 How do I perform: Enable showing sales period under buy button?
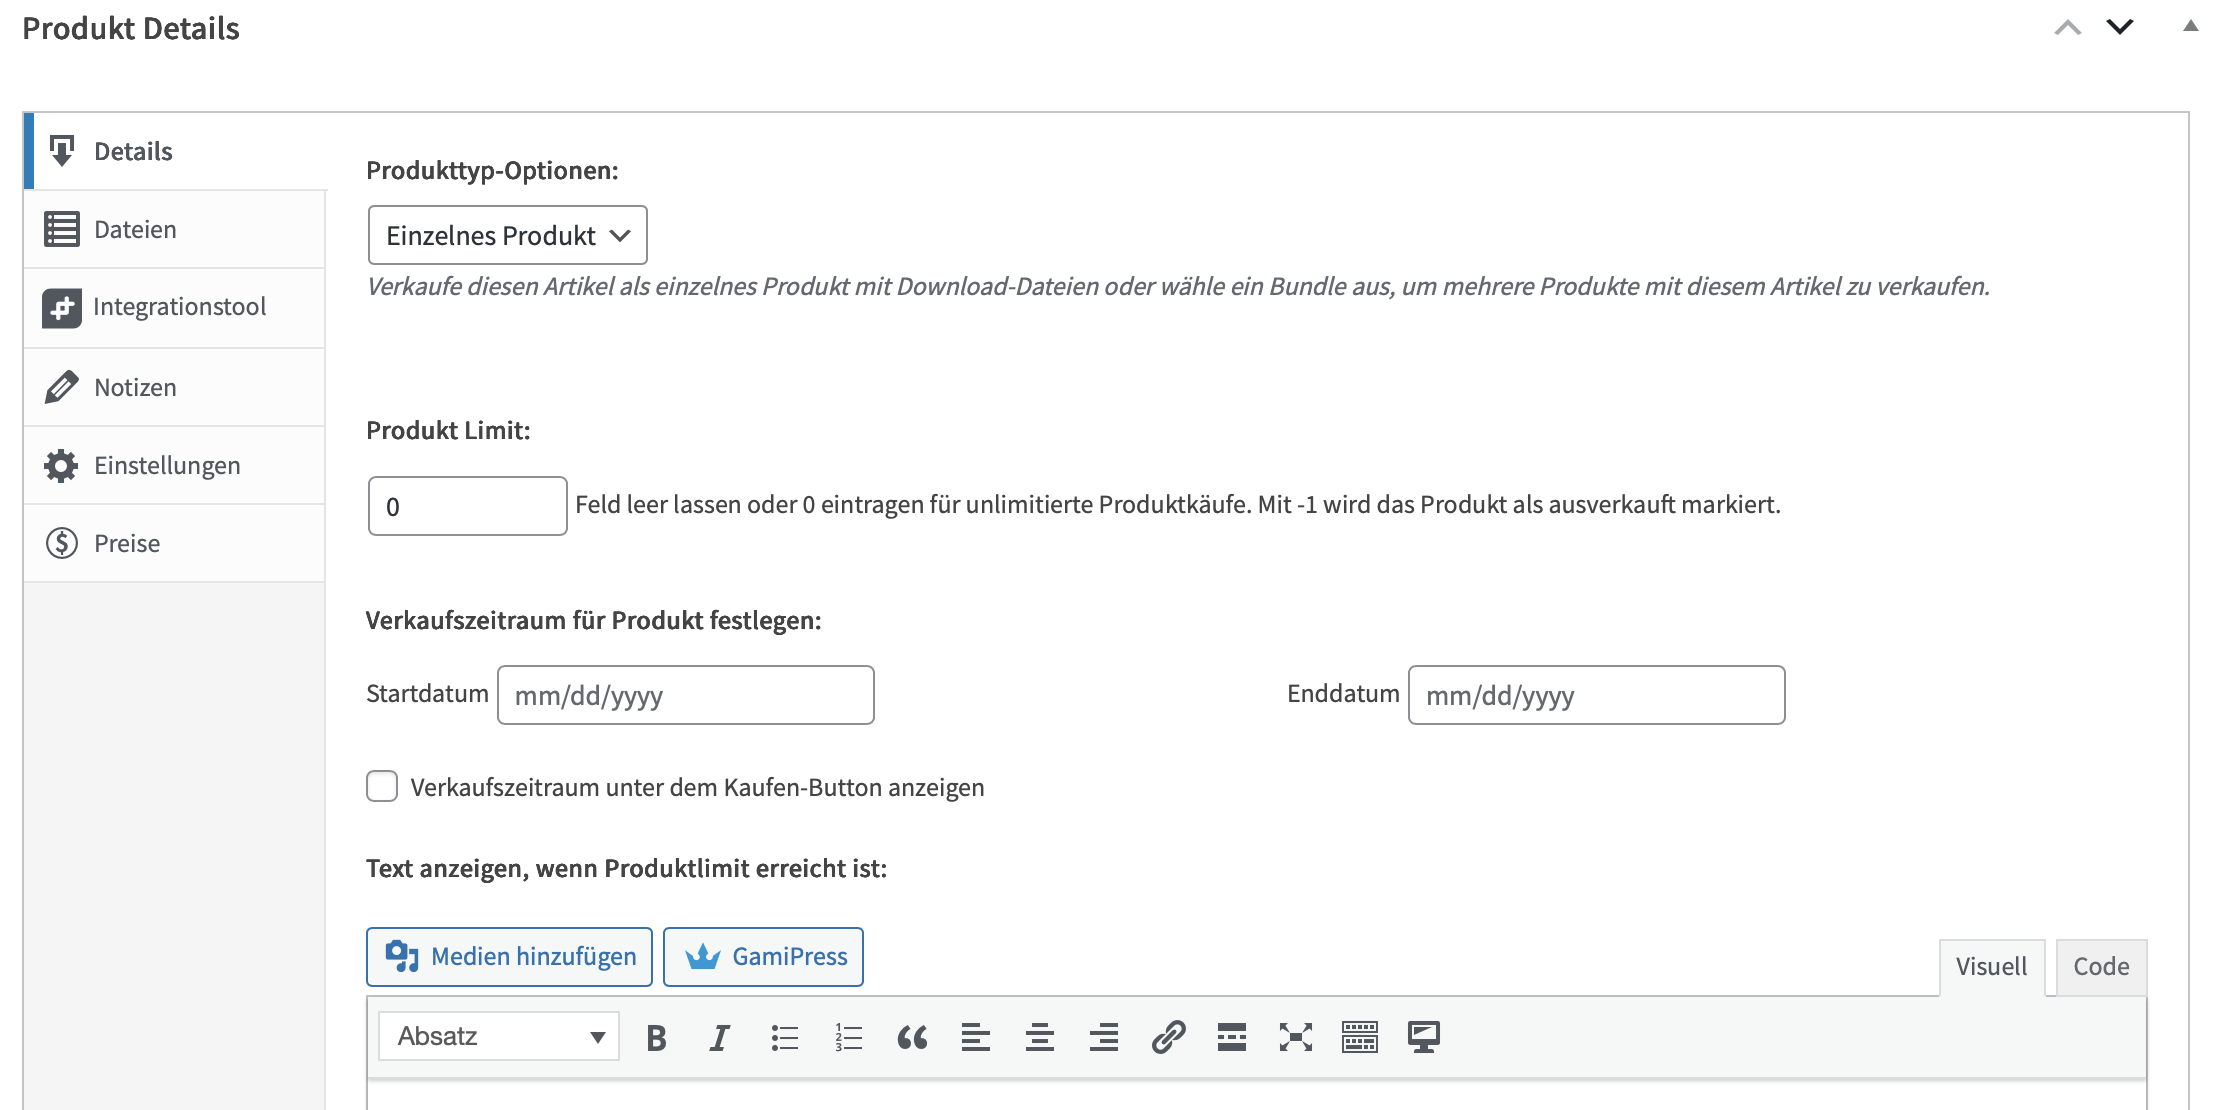[x=382, y=787]
